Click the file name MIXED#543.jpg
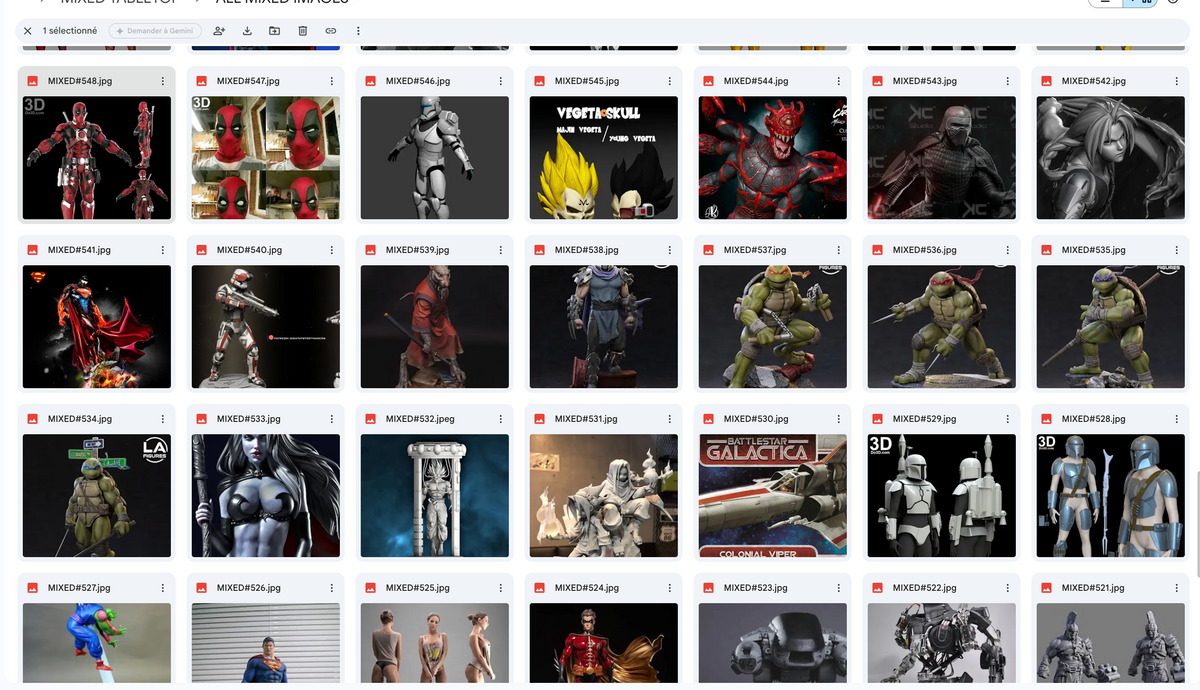1200x690 pixels. (x=925, y=81)
